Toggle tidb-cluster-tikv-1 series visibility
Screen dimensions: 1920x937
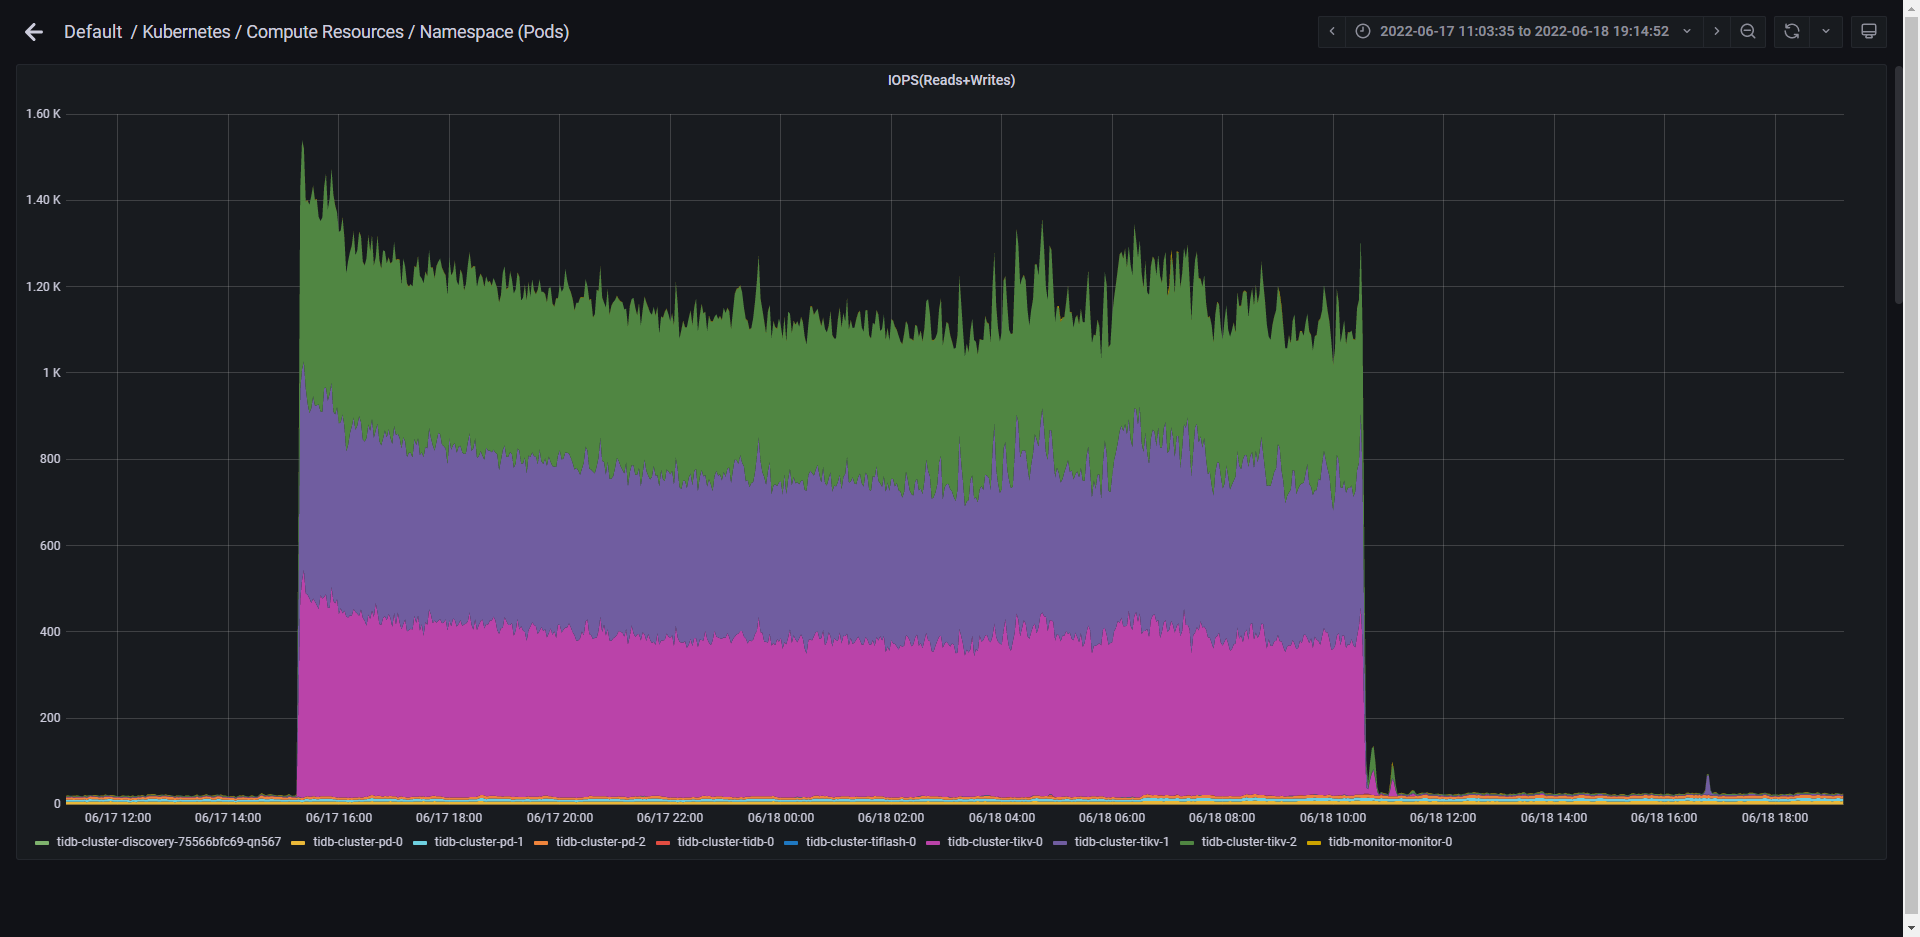[1121, 842]
